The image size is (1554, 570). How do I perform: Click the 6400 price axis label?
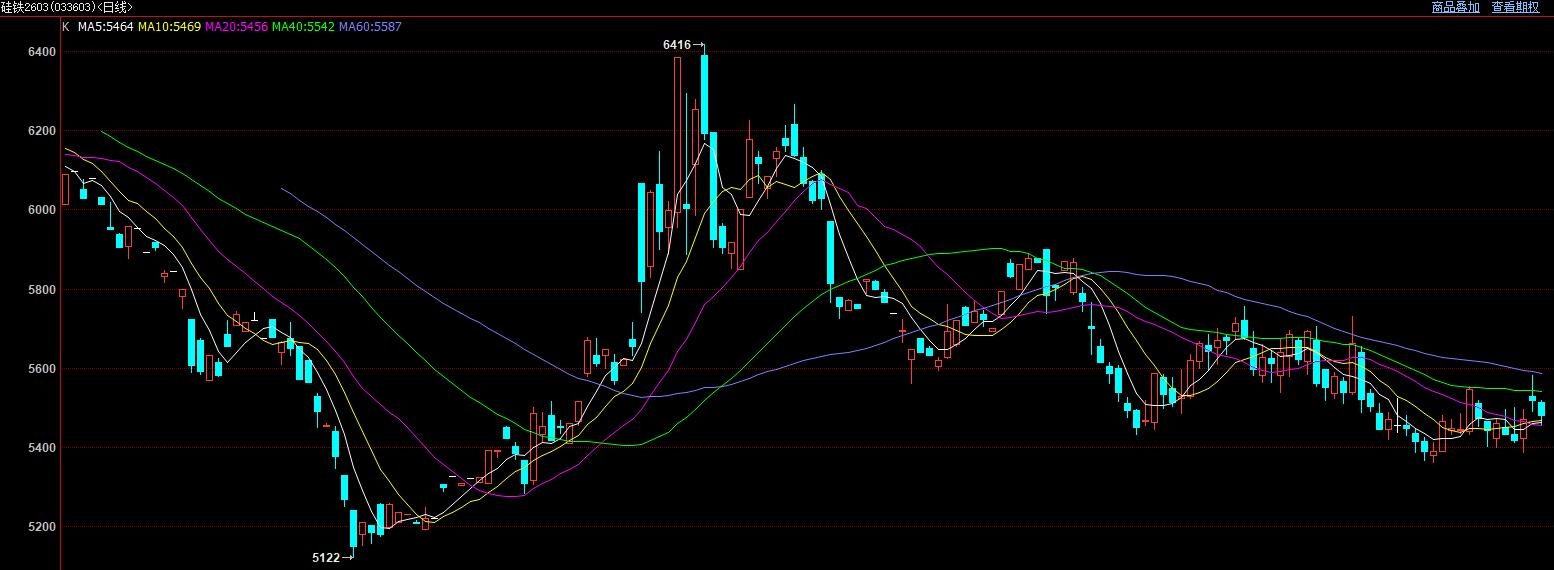[x=42, y=51]
